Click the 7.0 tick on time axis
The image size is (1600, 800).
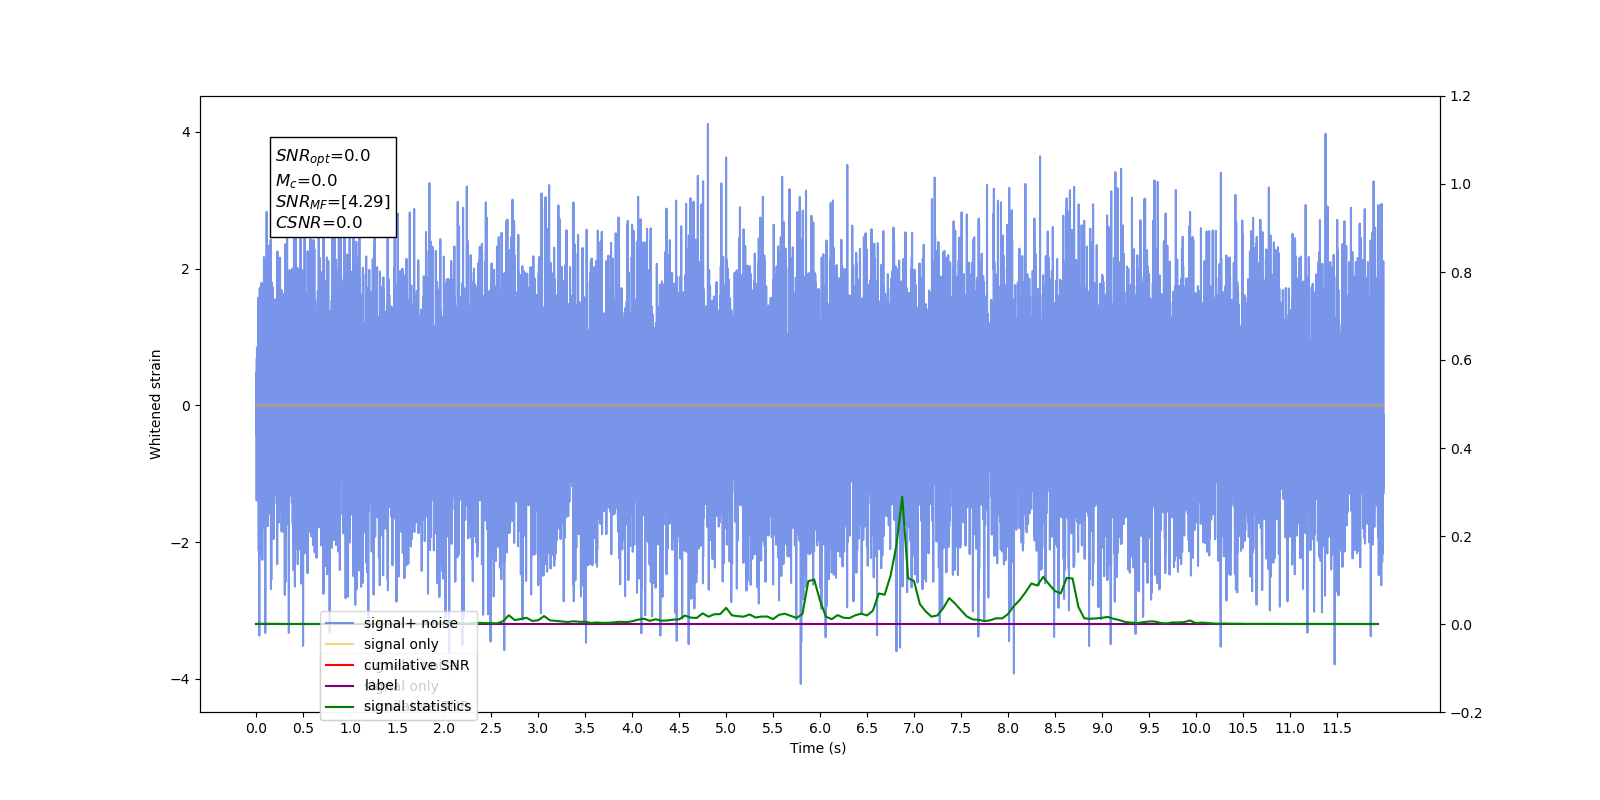point(914,728)
